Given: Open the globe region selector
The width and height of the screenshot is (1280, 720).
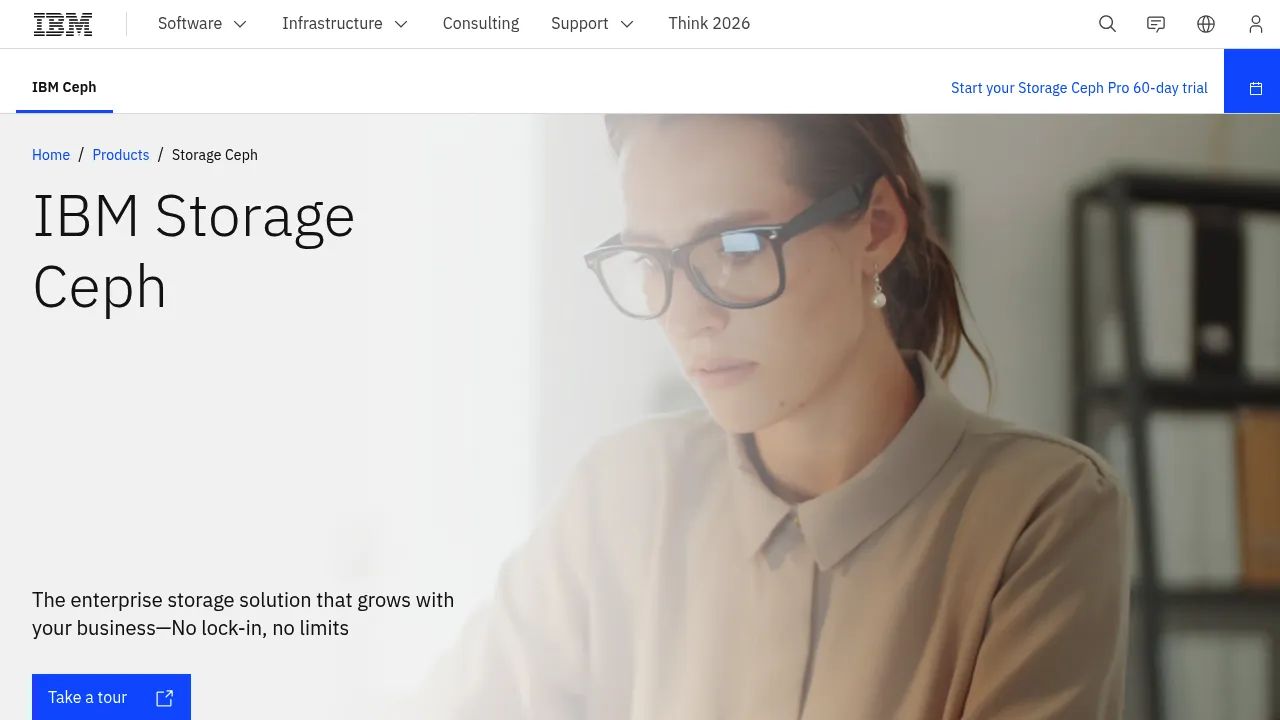Looking at the screenshot, I should point(1206,24).
